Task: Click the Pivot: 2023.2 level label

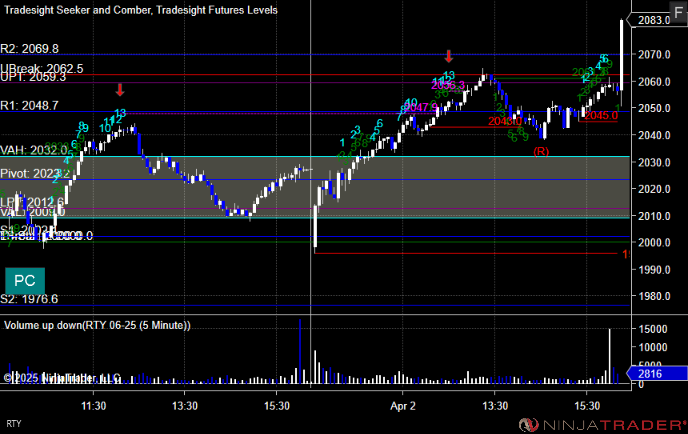Action: (x=35, y=174)
